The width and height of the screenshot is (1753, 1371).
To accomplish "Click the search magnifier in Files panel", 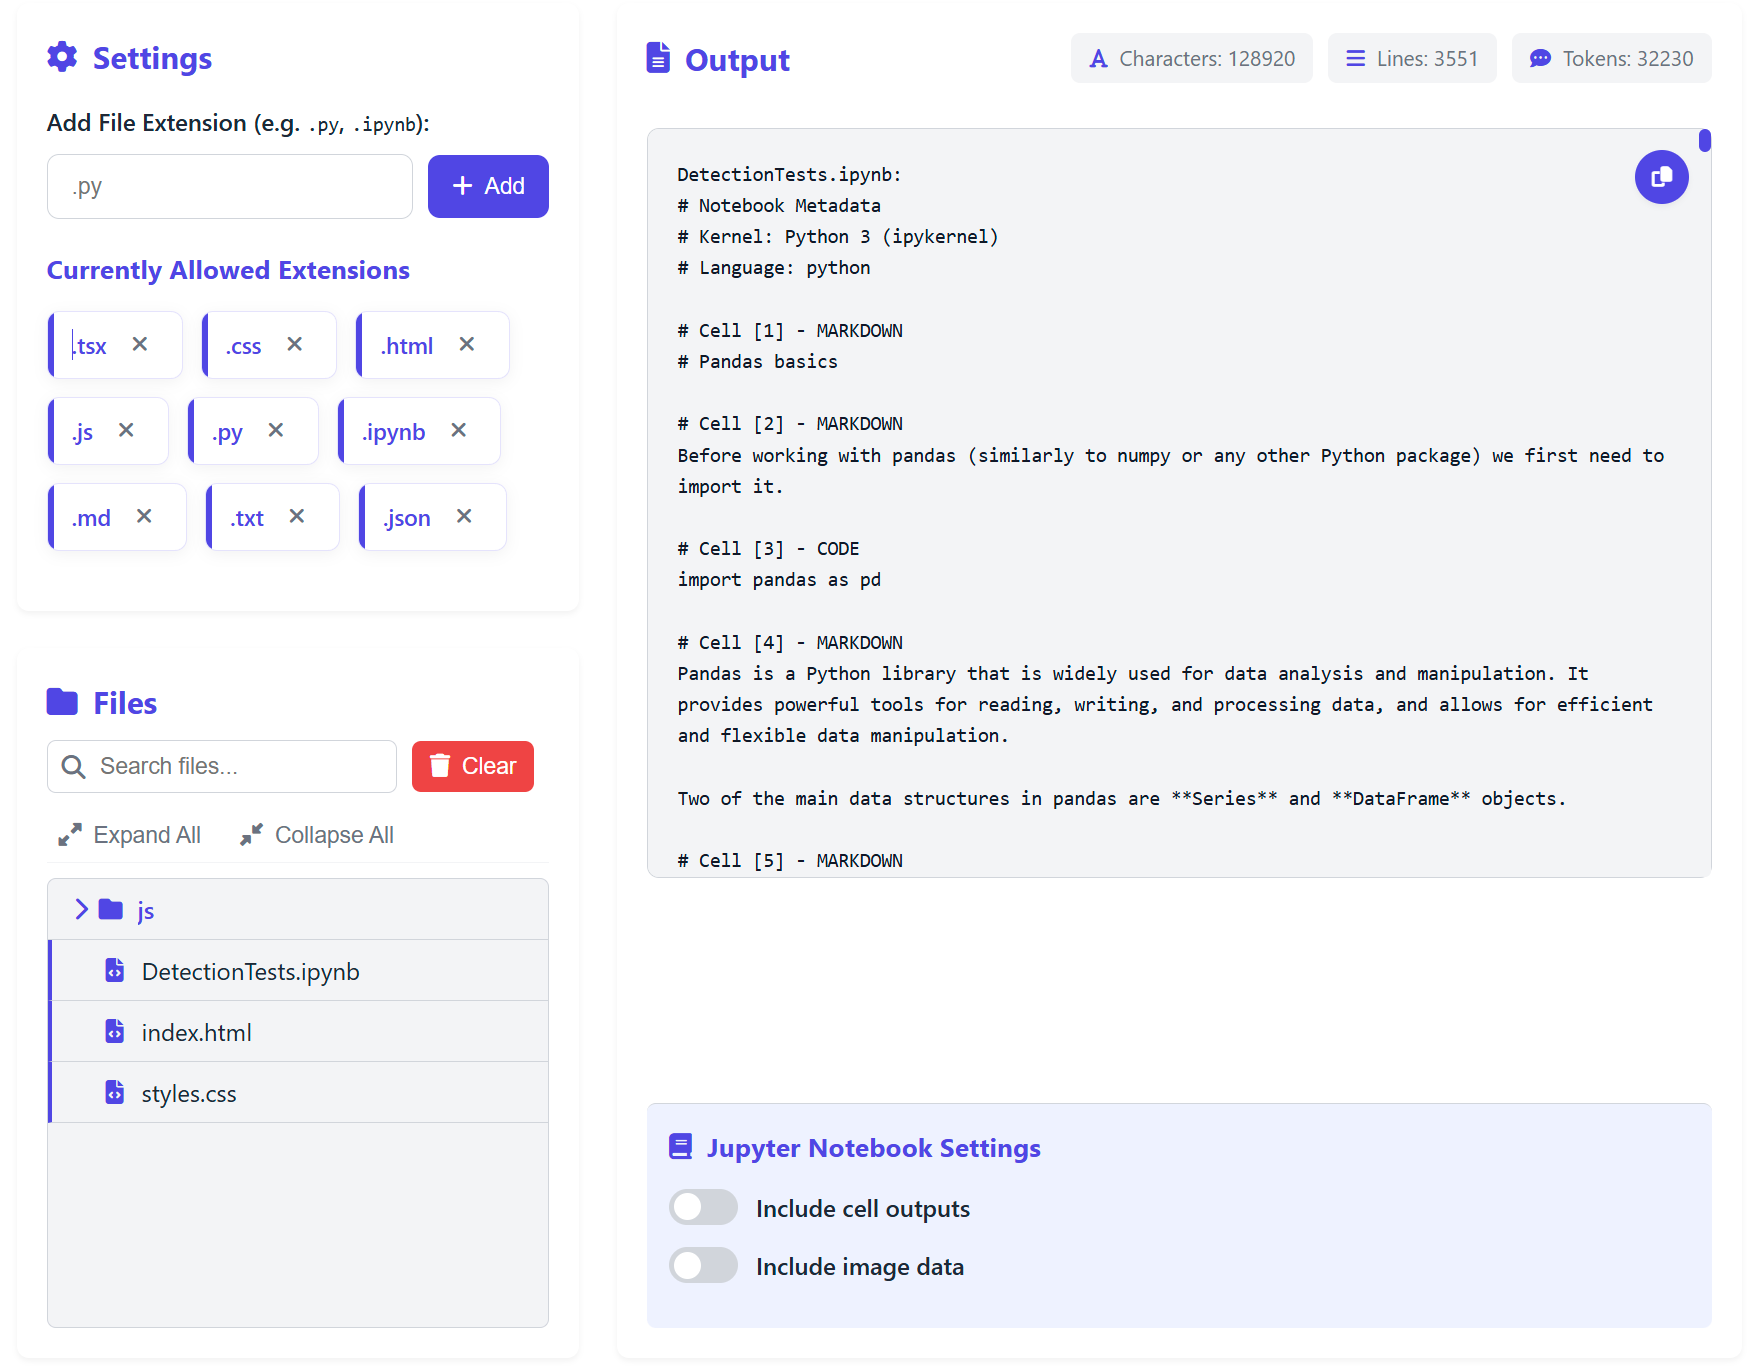I will [x=73, y=766].
